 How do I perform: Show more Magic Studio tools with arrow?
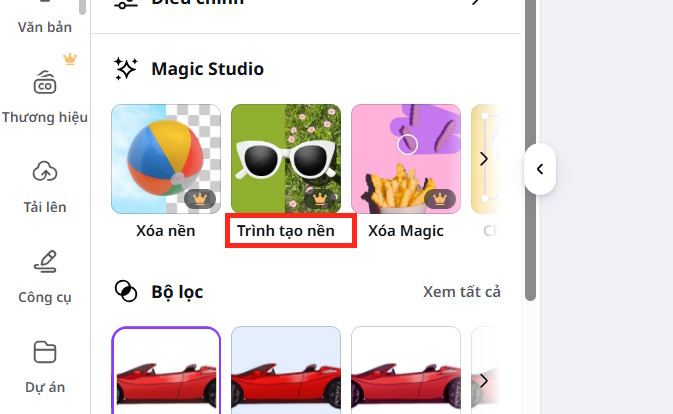tap(484, 159)
